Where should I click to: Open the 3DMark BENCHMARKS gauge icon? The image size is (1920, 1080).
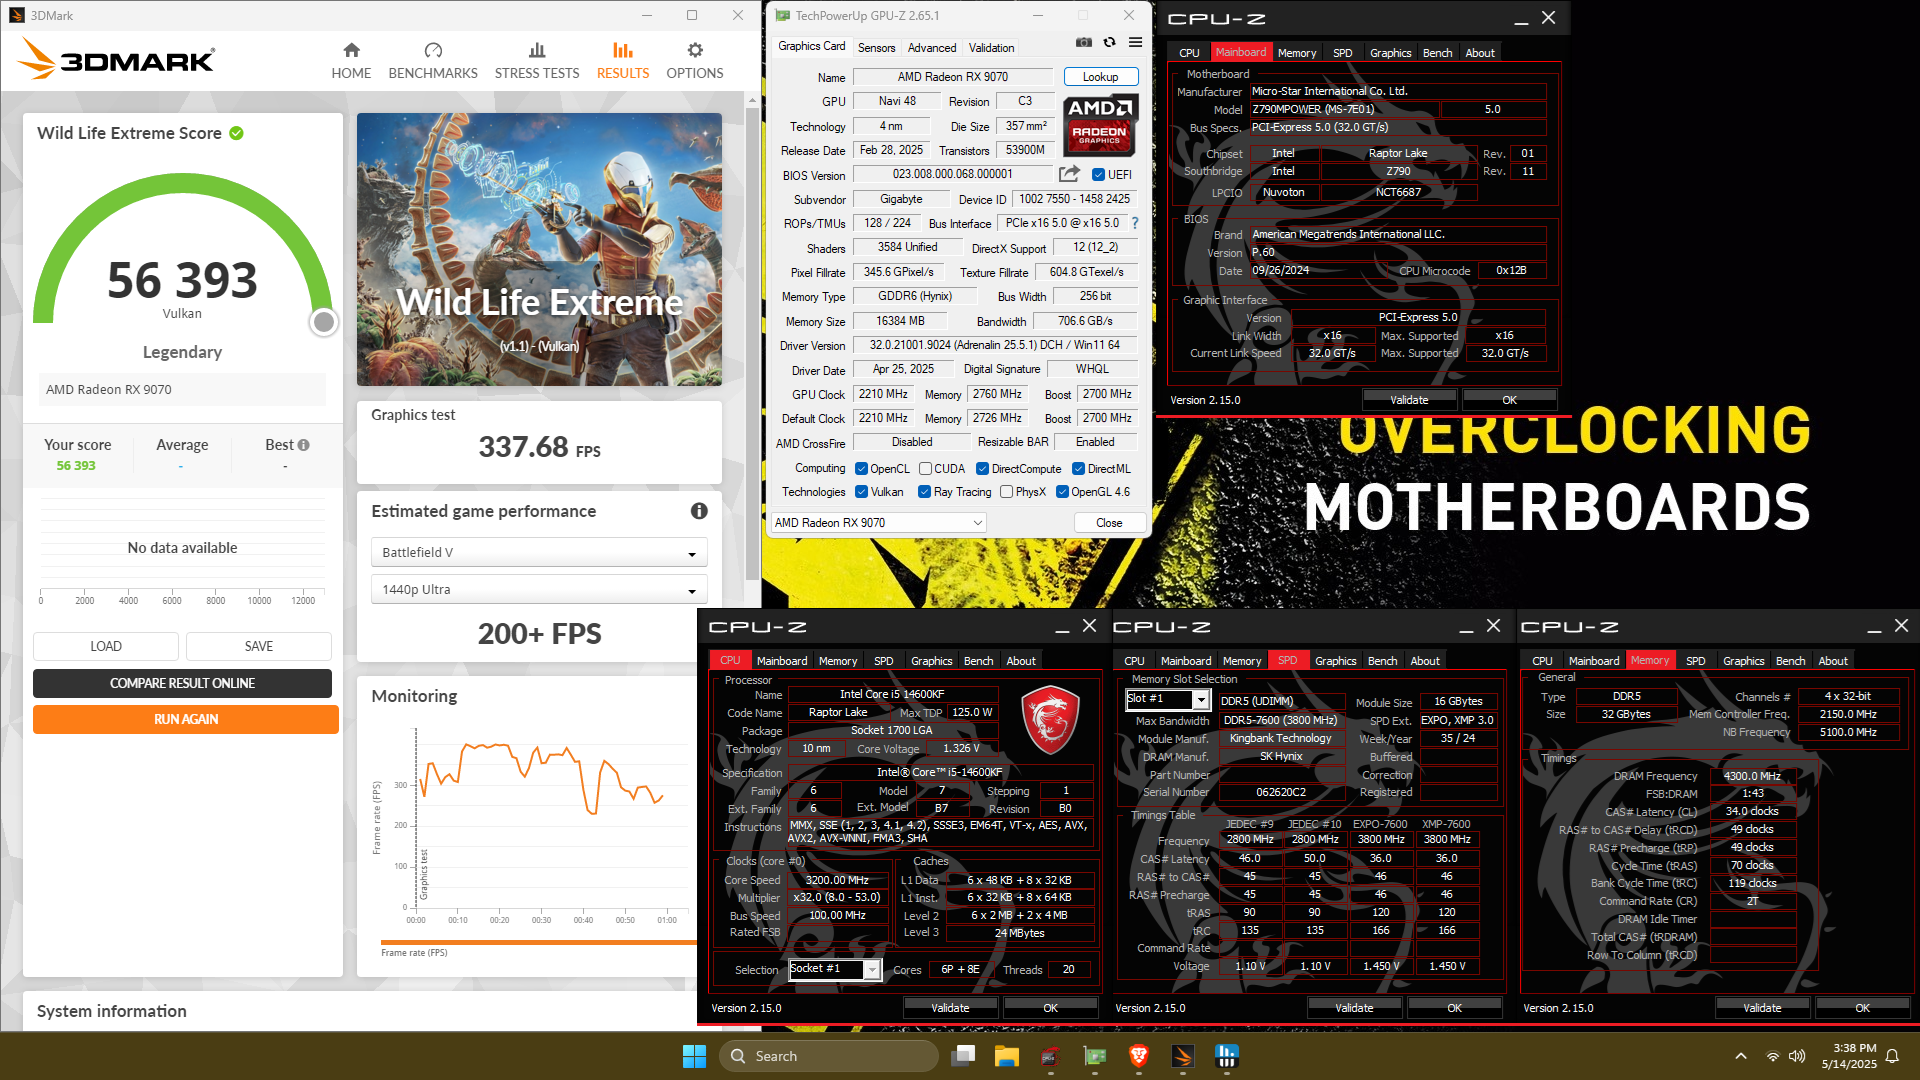[x=433, y=50]
